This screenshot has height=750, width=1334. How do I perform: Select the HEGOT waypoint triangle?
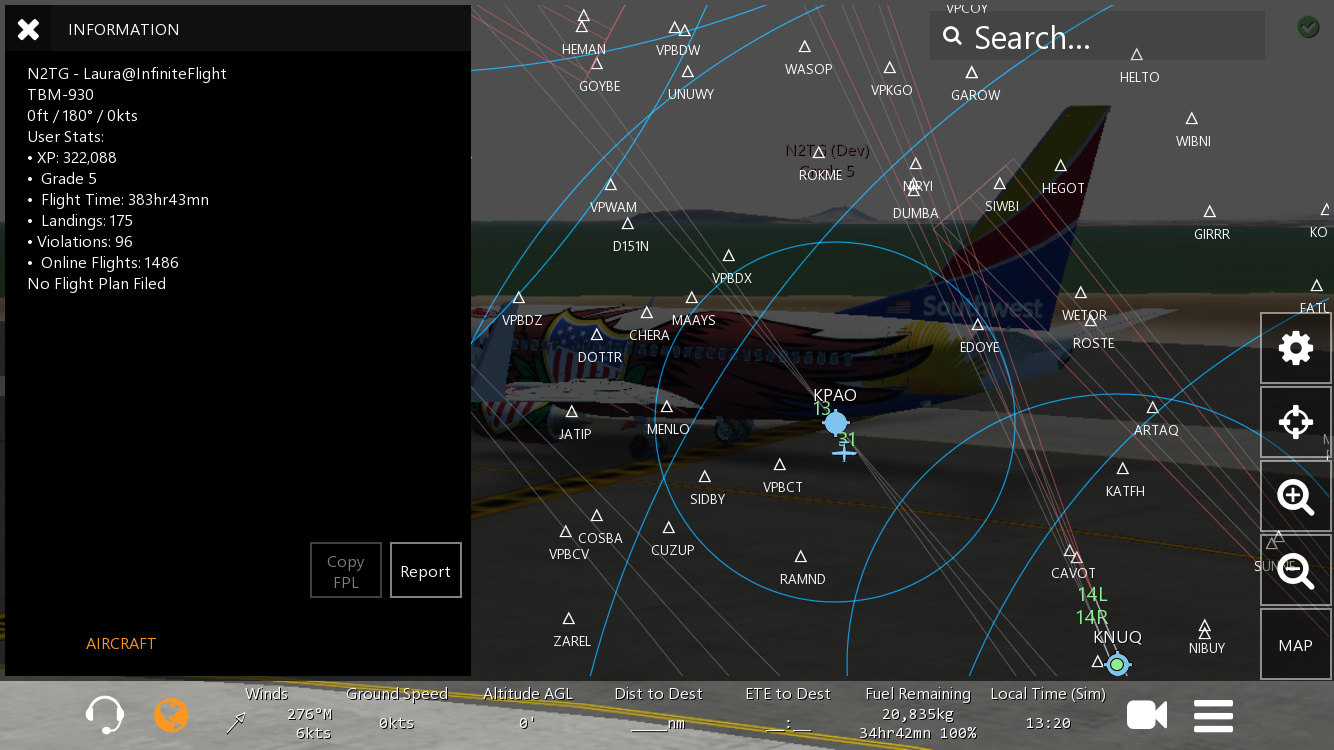(x=1061, y=165)
